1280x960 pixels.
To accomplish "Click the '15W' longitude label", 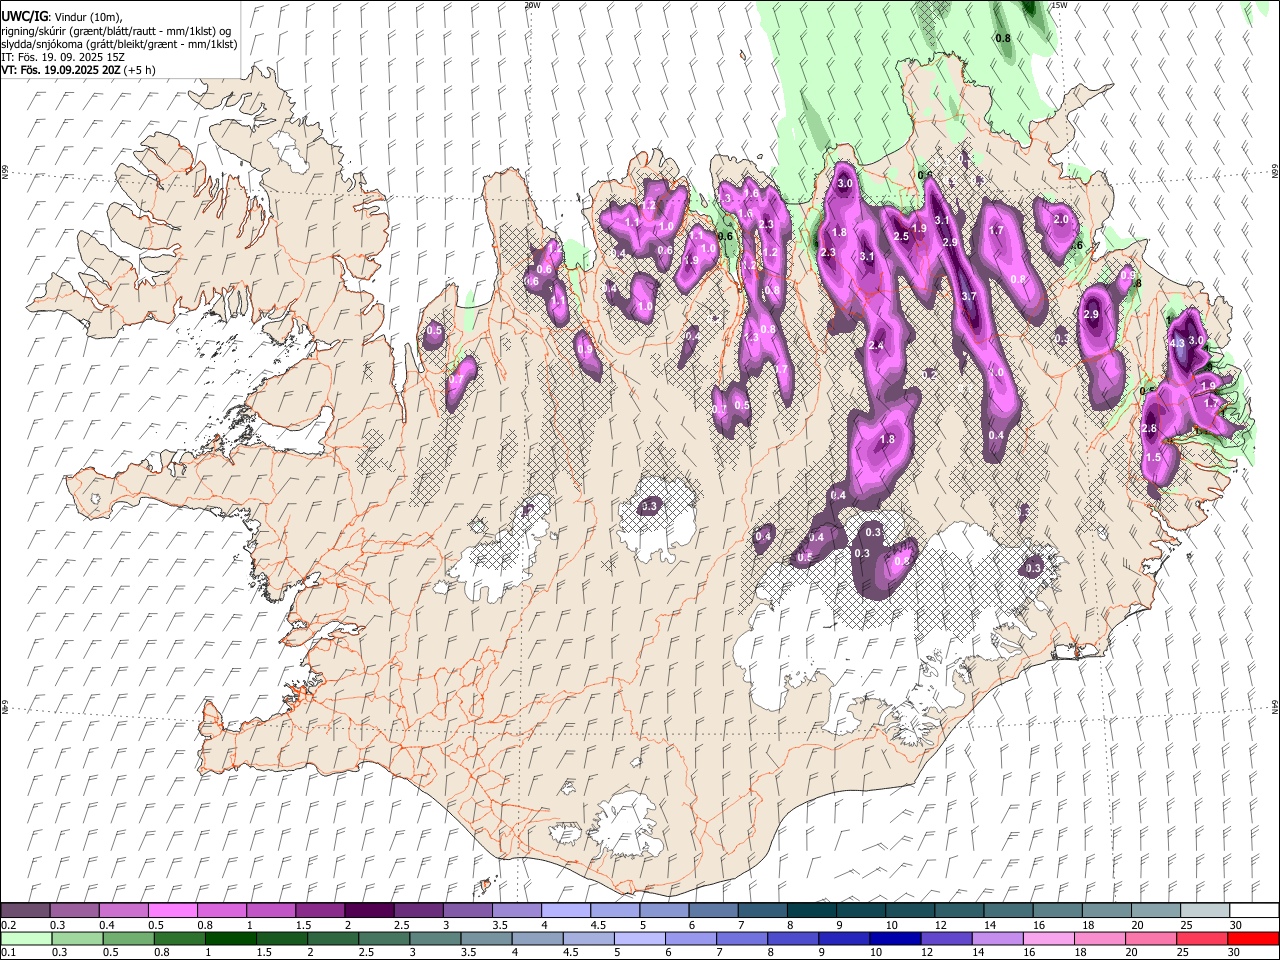I will (1058, 5).
